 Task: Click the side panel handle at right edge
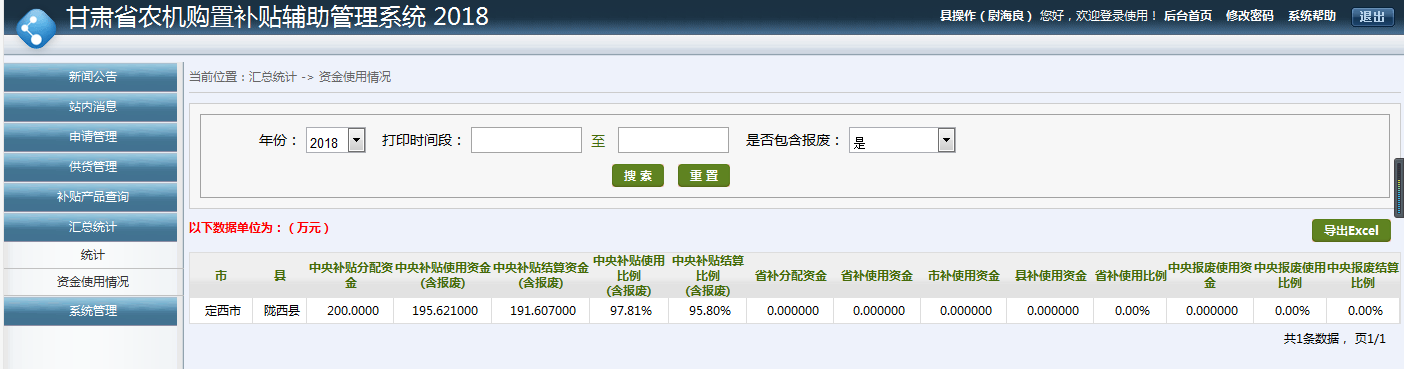pos(1398,188)
